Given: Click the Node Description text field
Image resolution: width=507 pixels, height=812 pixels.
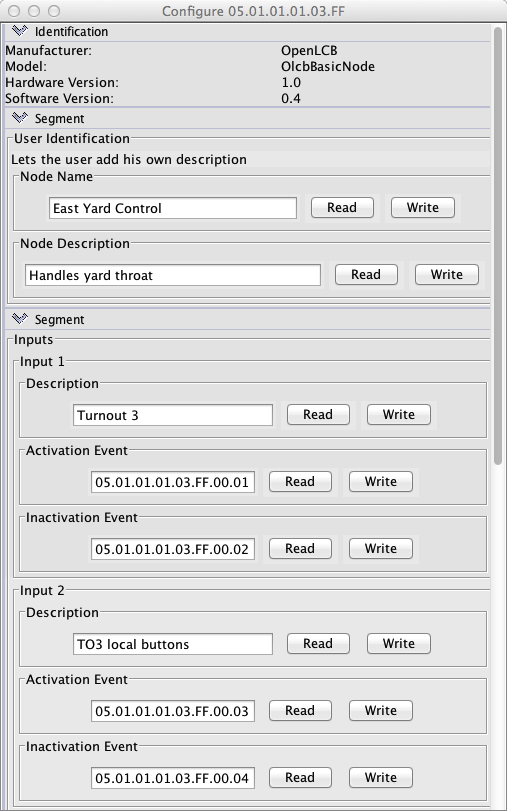Looking at the screenshot, I should (173, 275).
